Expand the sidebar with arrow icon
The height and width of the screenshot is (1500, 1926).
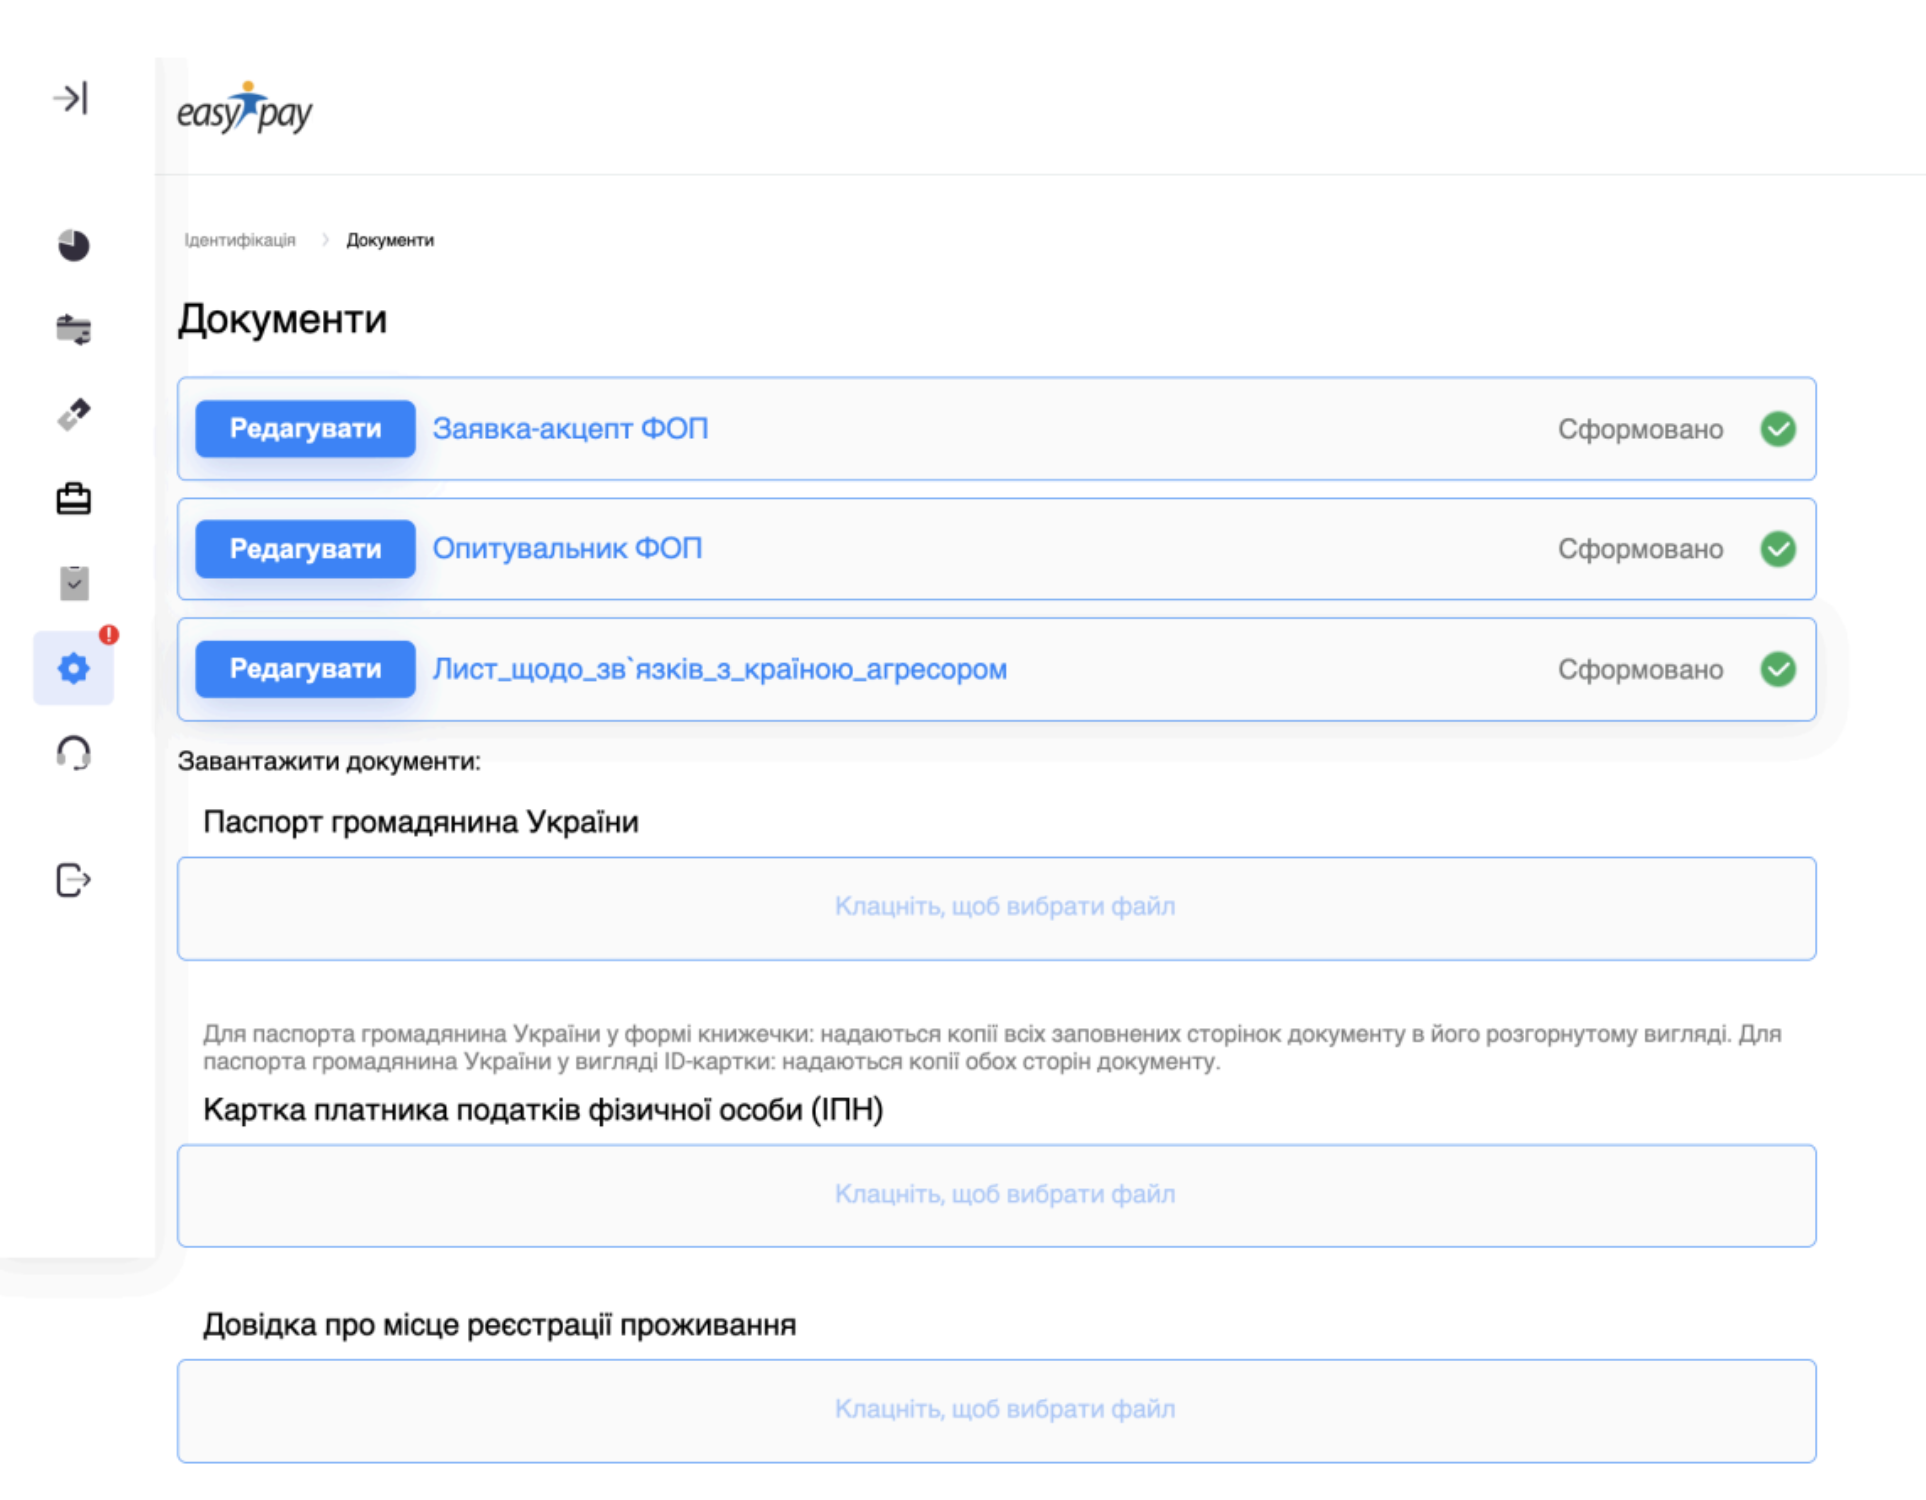click(71, 98)
